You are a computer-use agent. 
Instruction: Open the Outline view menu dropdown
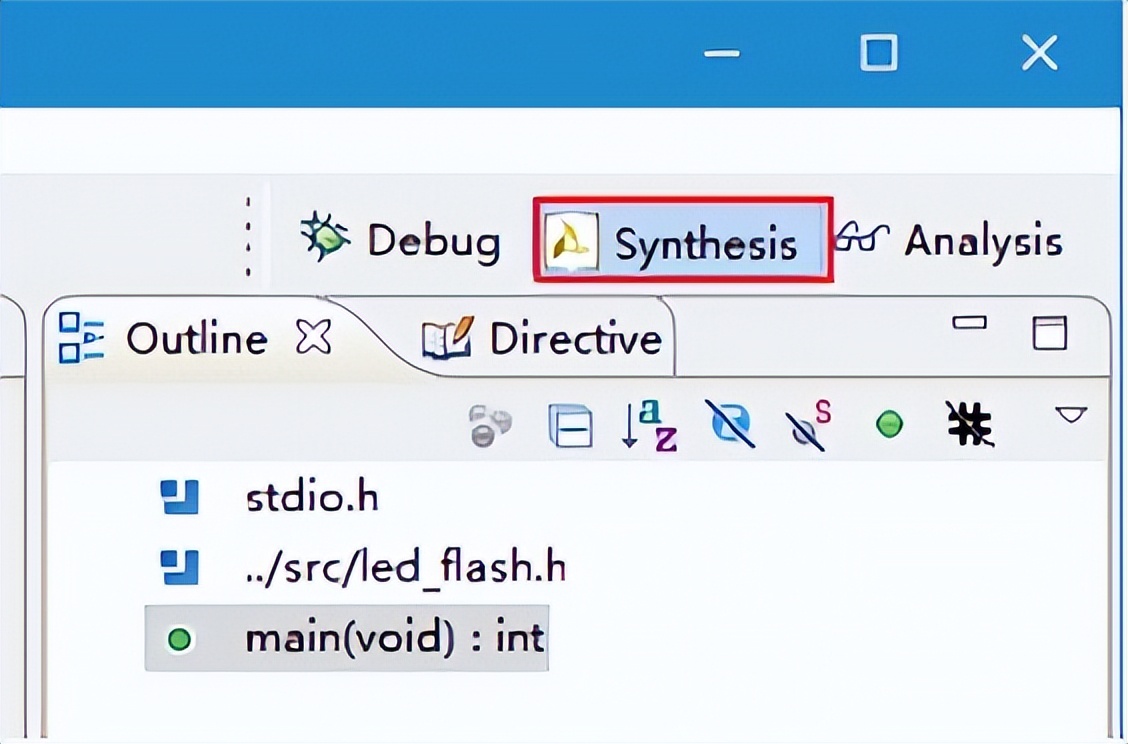(1070, 415)
